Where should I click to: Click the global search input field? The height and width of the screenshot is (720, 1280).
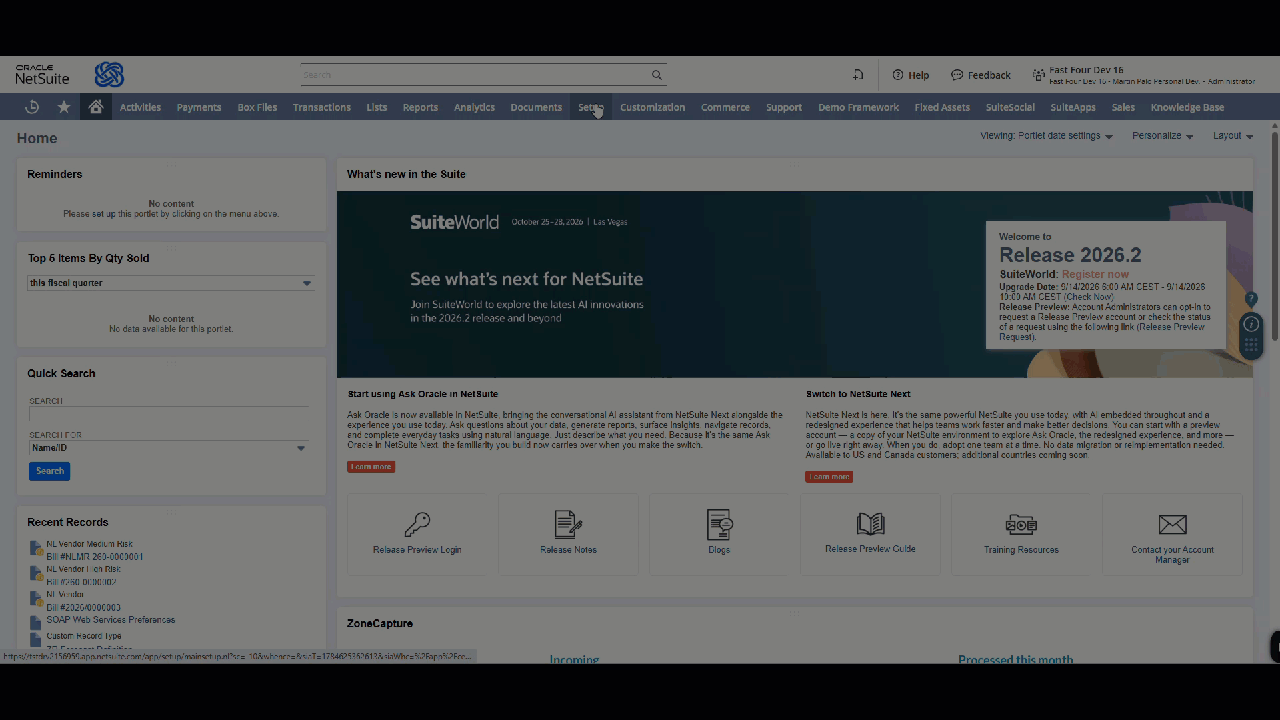click(475, 75)
